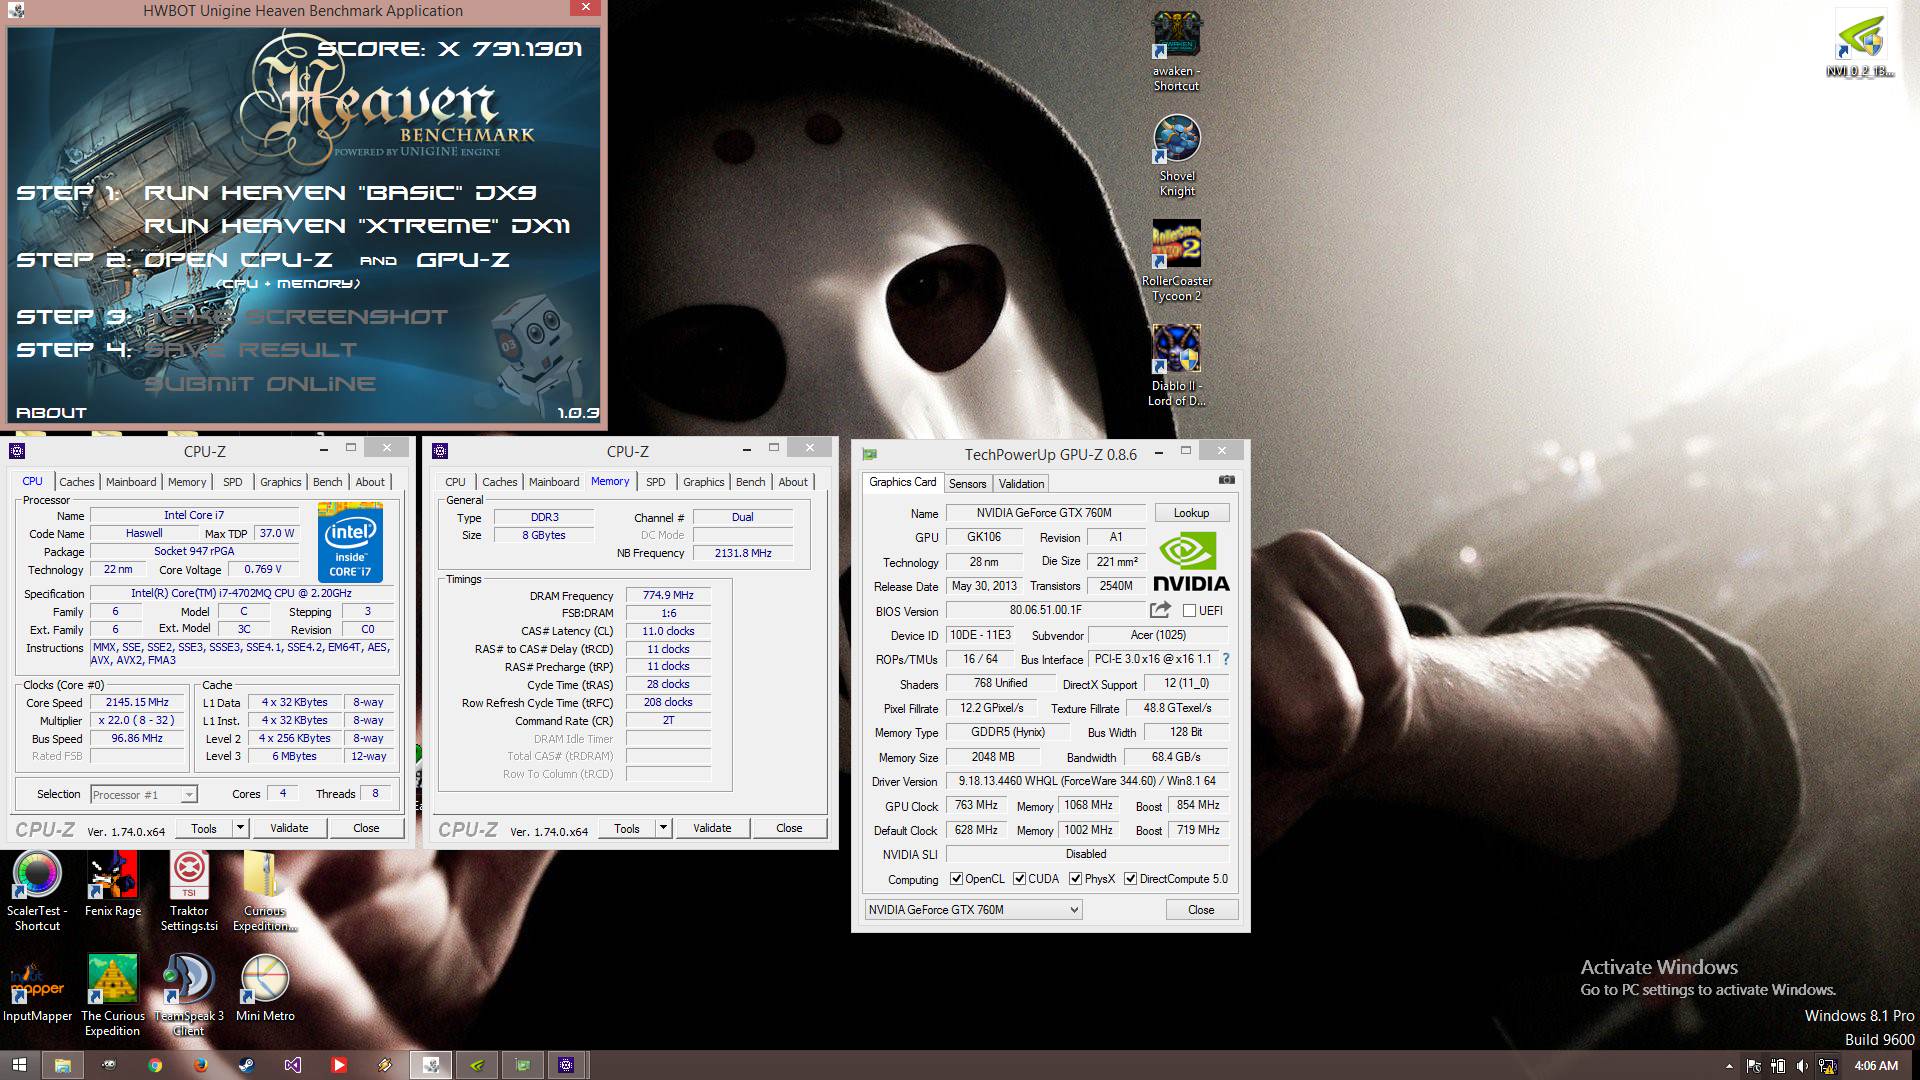Image resolution: width=1920 pixels, height=1080 pixels.
Task: Open ScalerTest shortcut icon
Action: pos(37,892)
